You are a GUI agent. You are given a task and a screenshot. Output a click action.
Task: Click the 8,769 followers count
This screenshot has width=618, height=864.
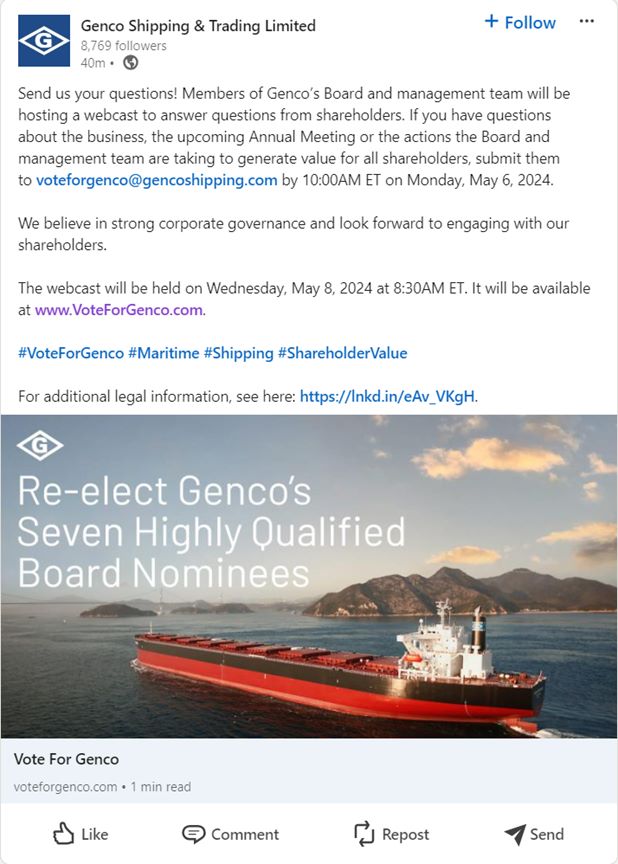click(x=123, y=45)
